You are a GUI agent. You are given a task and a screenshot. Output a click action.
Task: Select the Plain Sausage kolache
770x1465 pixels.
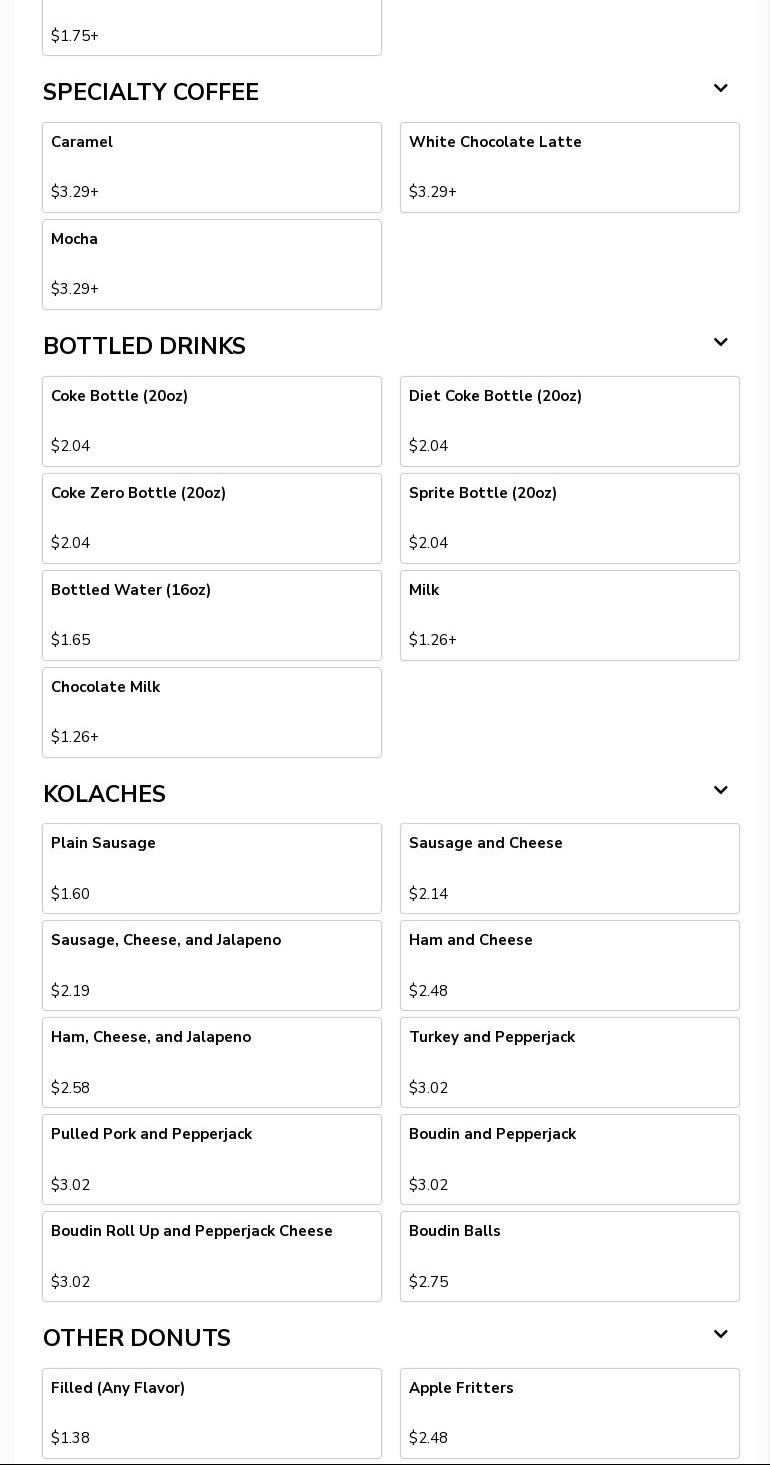(x=212, y=868)
